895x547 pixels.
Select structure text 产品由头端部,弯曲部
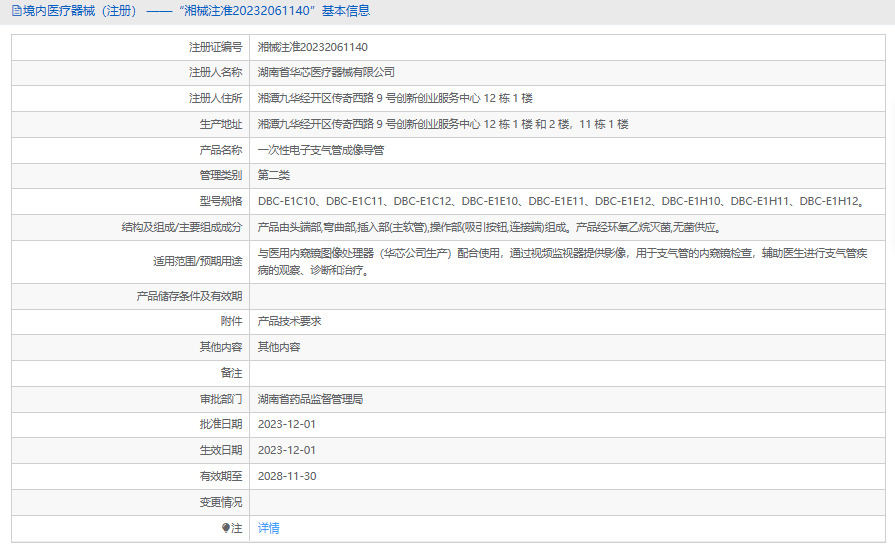point(490,227)
